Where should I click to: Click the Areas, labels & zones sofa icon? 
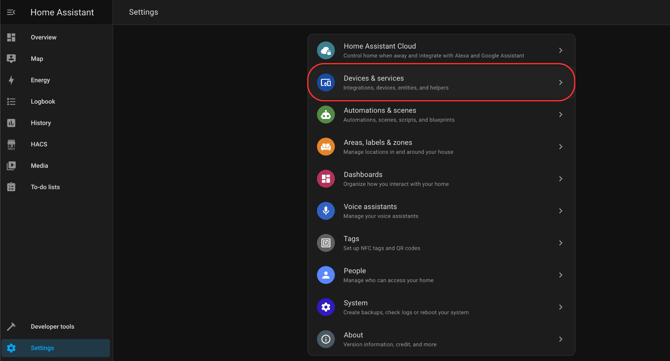tap(326, 147)
